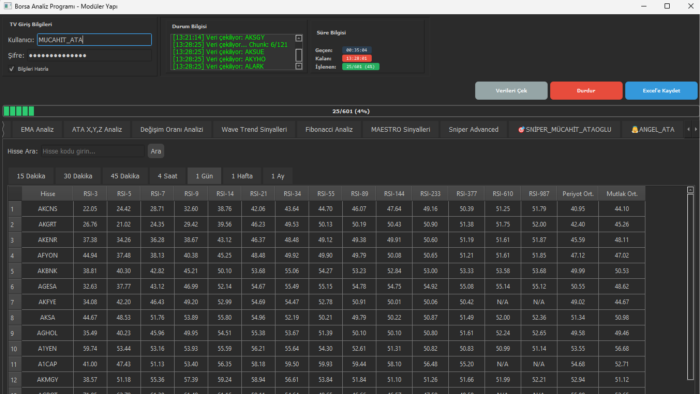
Task: Select the 45 Dakika timeframe tab
Action: 125,176
